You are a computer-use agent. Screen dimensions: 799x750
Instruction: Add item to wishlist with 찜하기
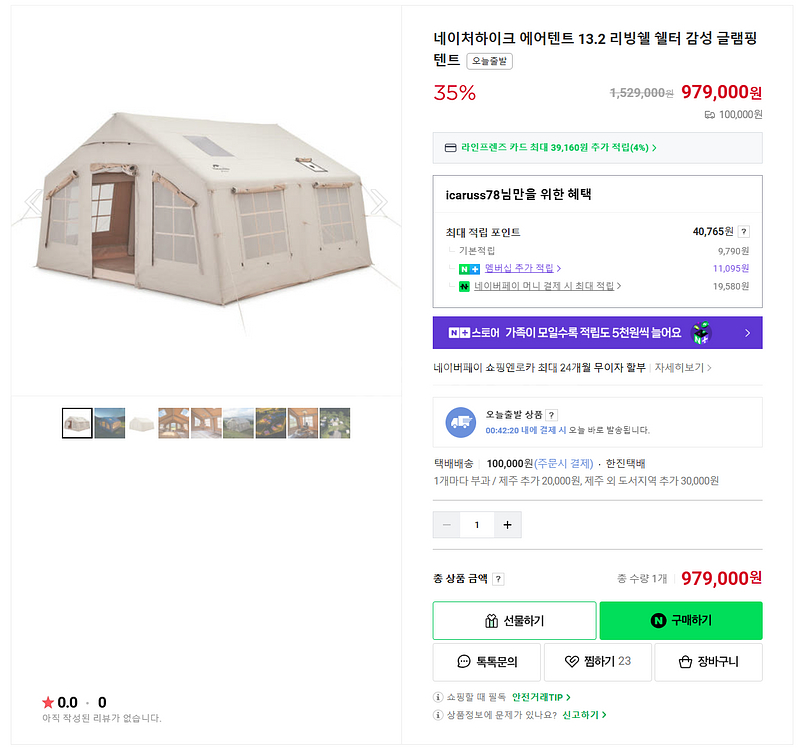597,662
